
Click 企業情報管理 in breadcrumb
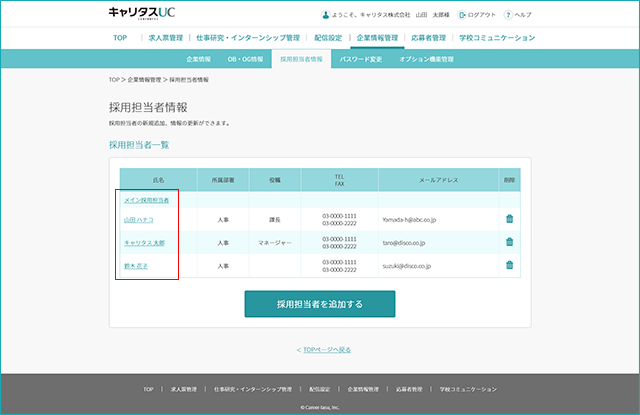144,80
